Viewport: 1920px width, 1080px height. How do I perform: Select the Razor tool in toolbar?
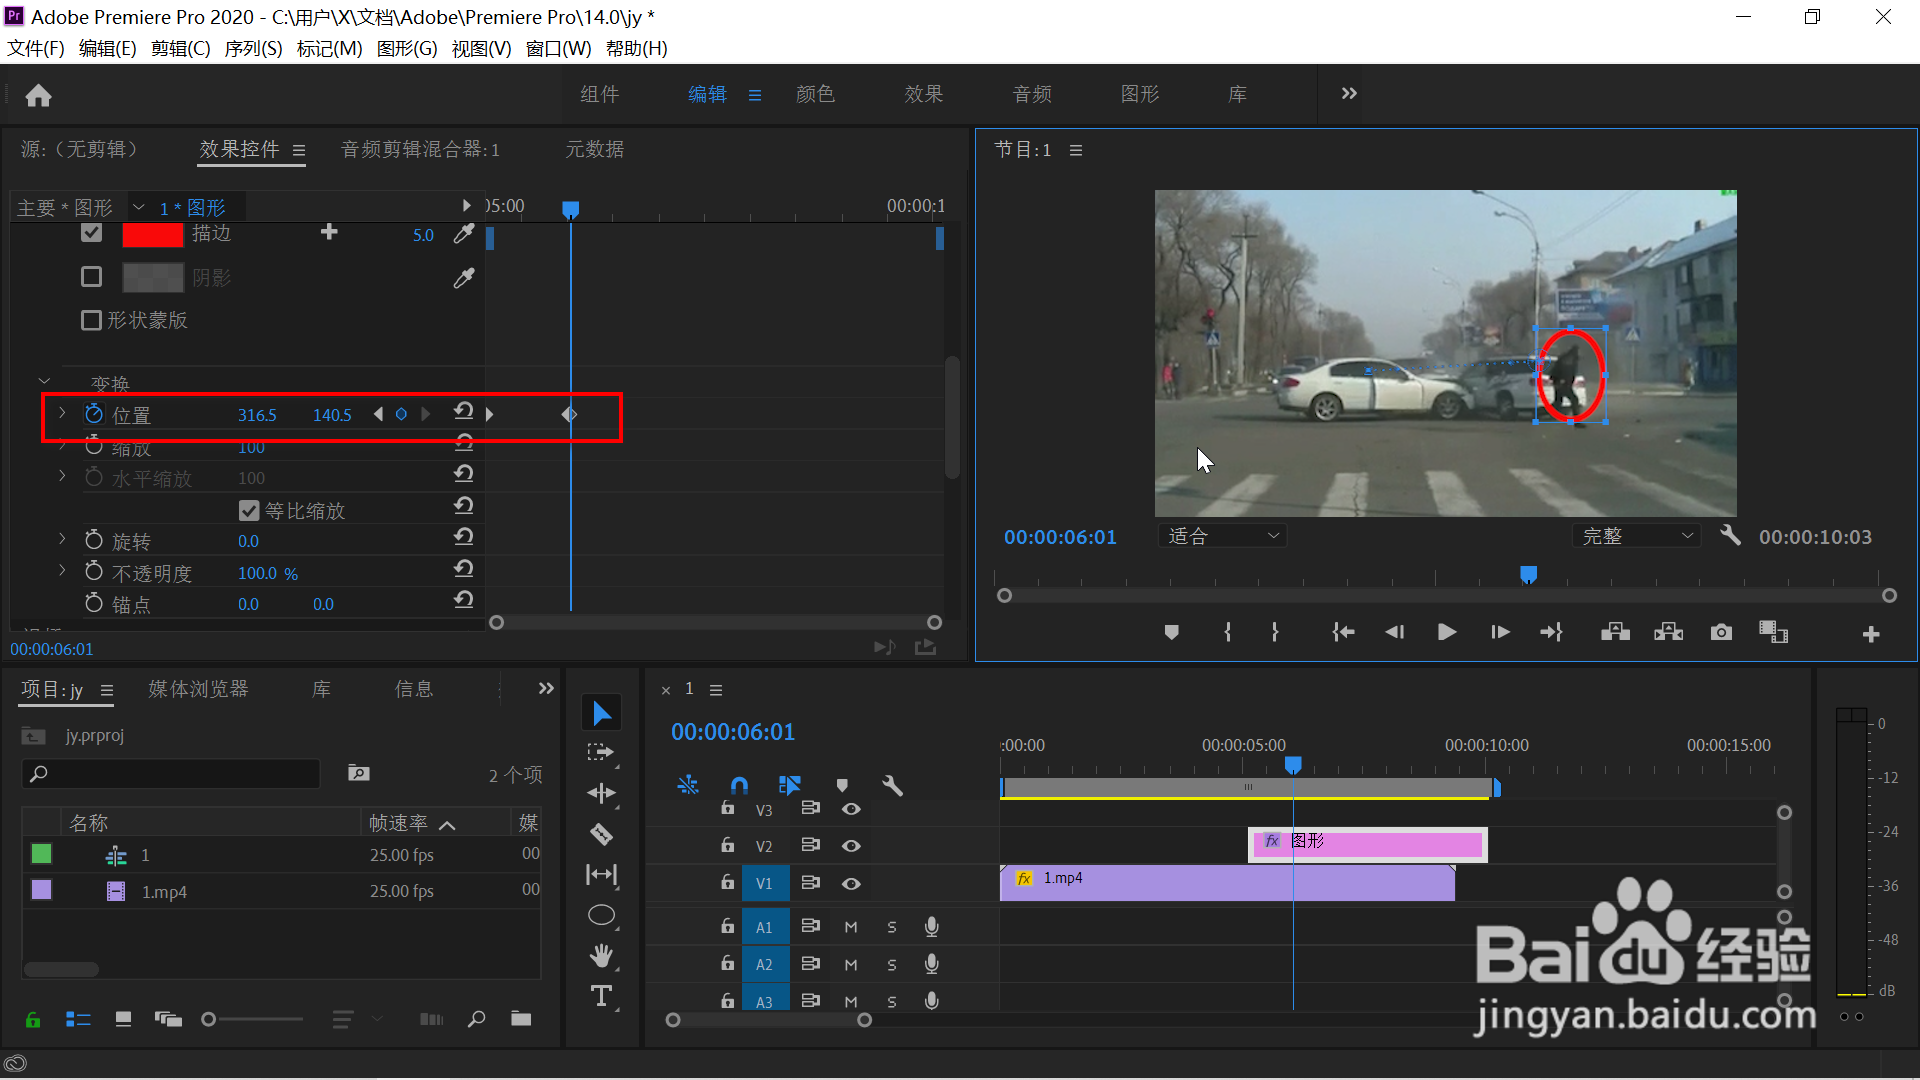coord(601,834)
